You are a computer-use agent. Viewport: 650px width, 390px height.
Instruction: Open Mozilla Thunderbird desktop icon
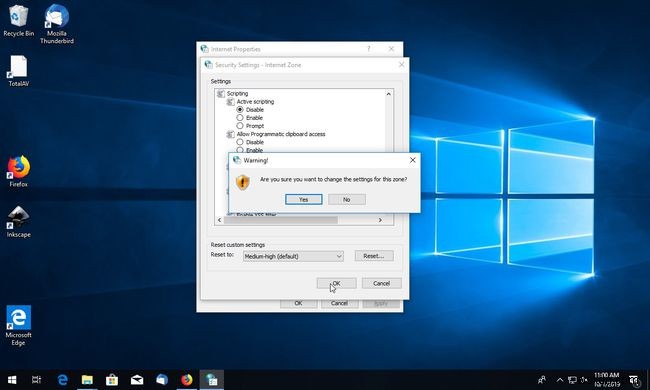[x=57, y=24]
